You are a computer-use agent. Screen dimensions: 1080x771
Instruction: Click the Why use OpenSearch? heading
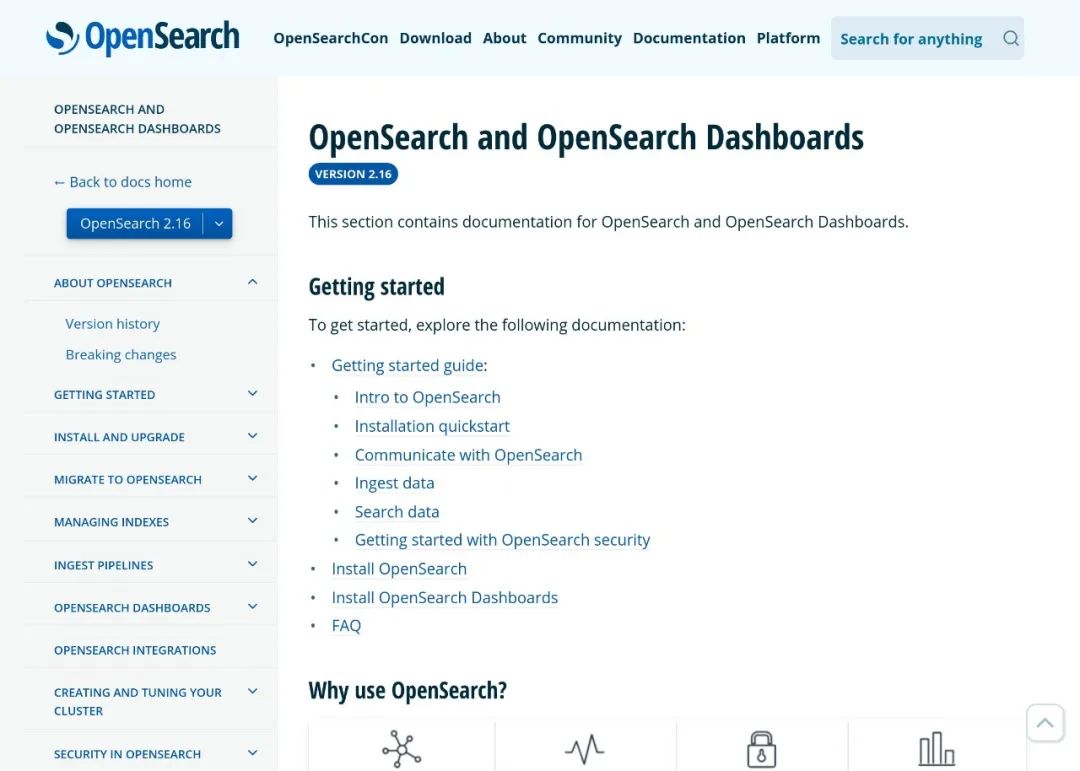(x=408, y=690)
